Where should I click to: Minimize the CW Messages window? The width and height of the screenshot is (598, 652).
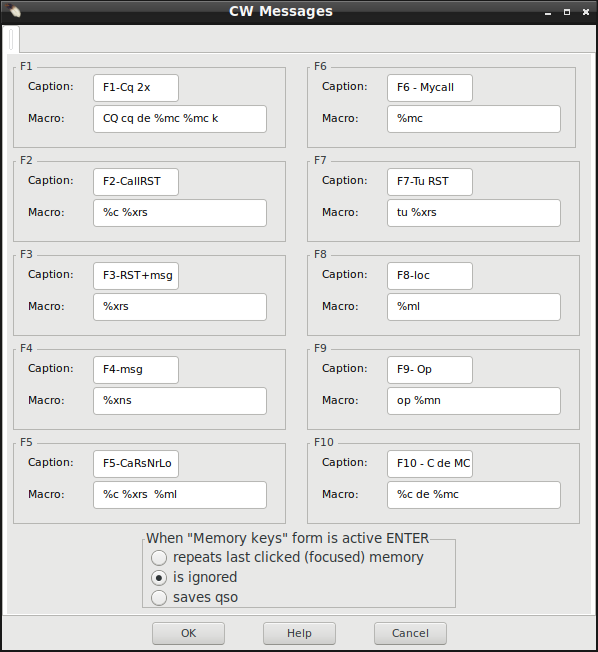(x=548, y=12)
